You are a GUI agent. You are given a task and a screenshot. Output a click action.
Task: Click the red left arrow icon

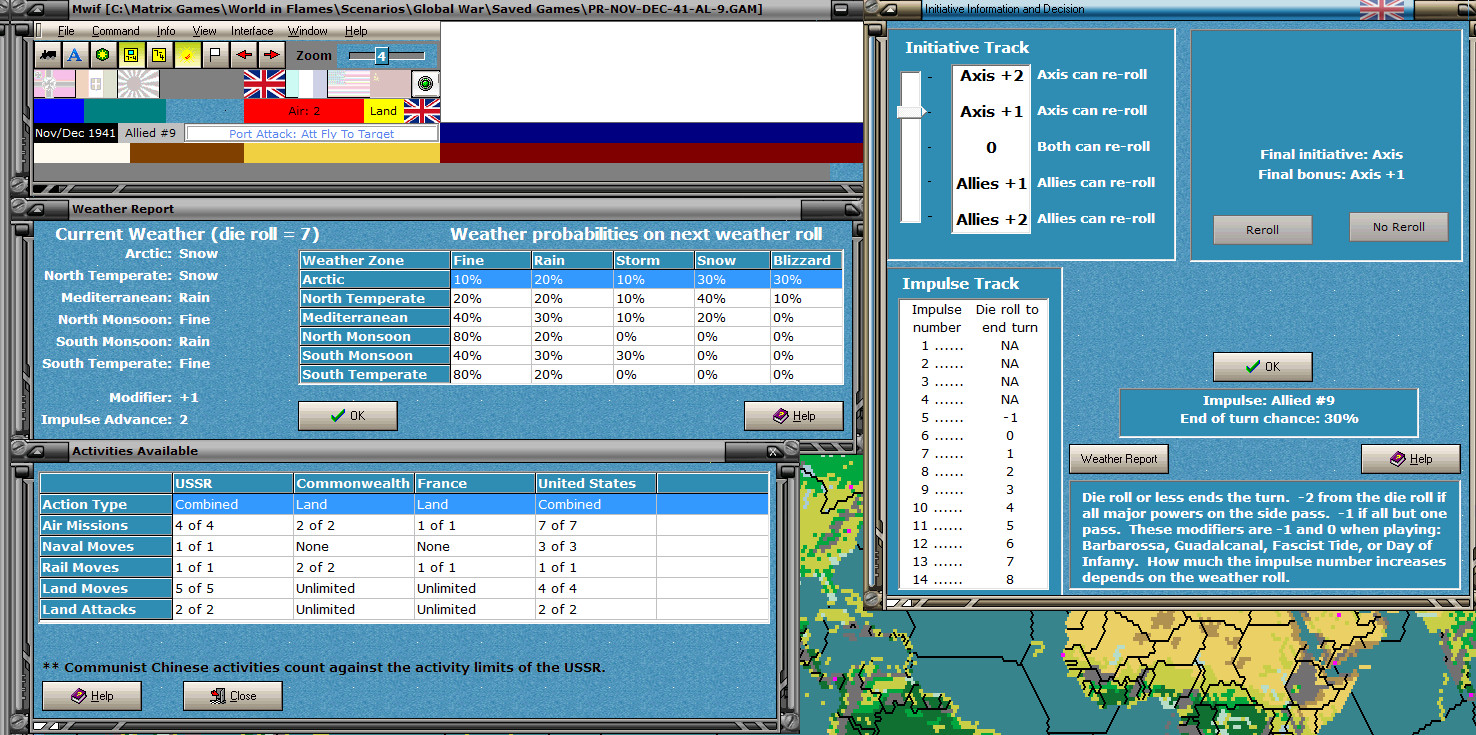[x=243, y=55]
